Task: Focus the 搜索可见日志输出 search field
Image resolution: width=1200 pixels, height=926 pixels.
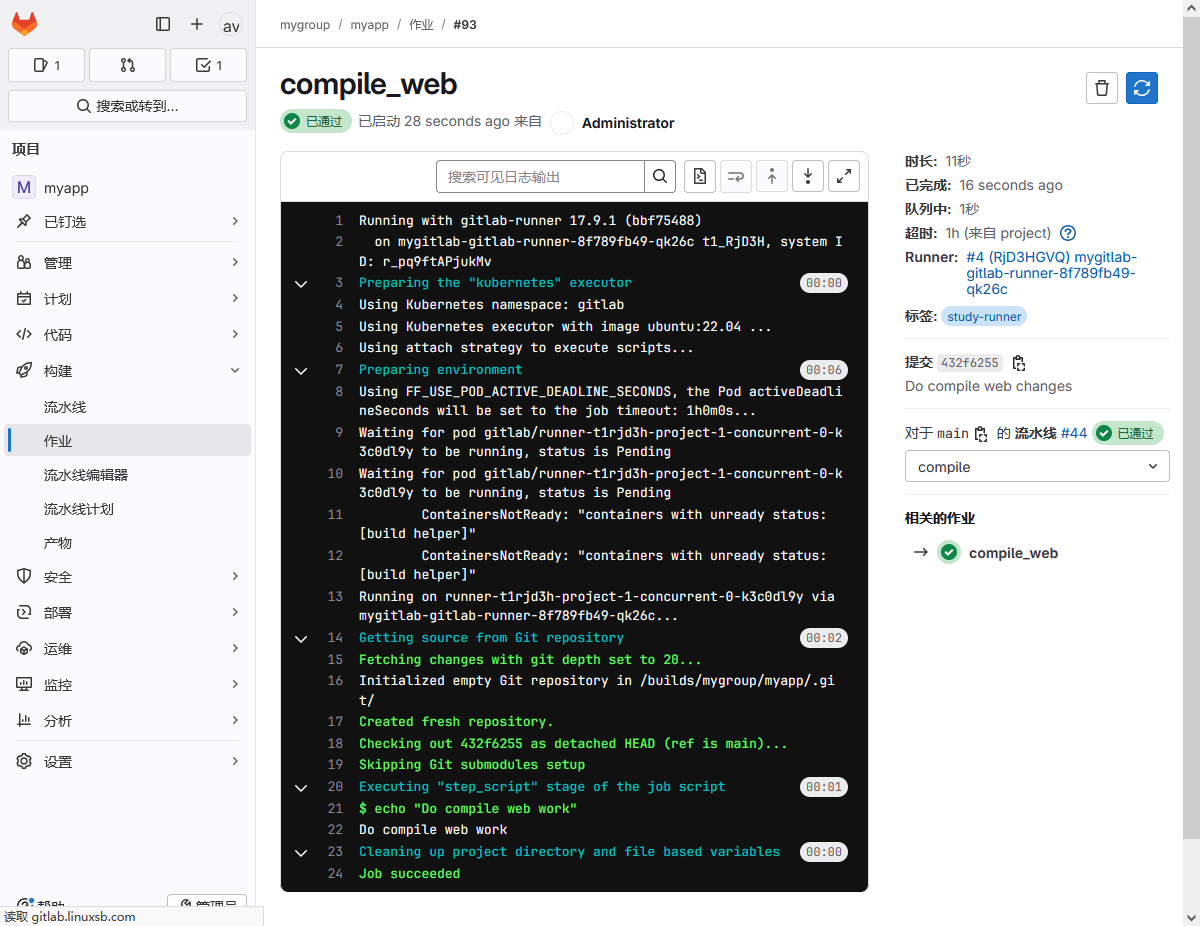Action: click(x=540, y=176)
